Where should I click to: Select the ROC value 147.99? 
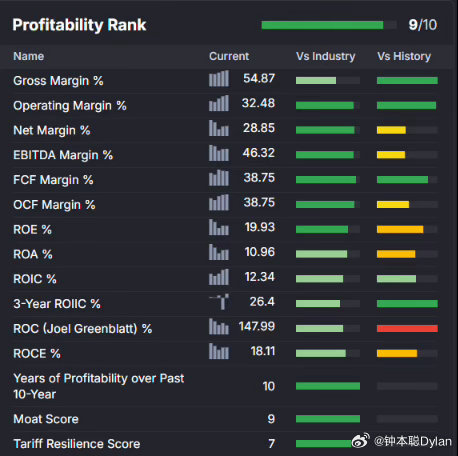point(257,326)
